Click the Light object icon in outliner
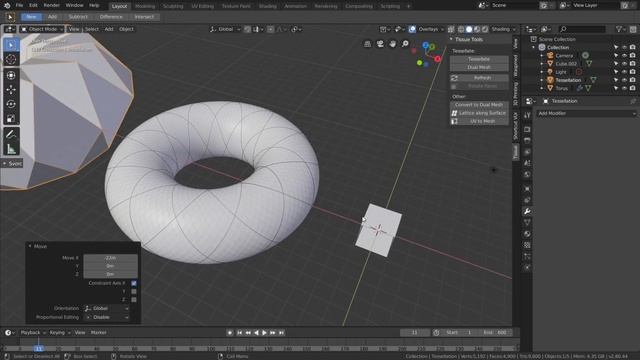Screen dimensions: 640x360 click(550, 72)
